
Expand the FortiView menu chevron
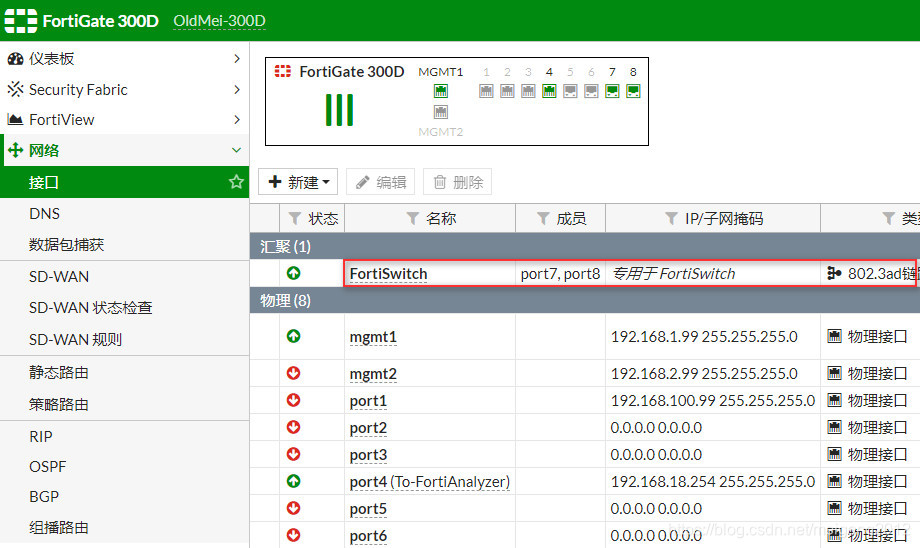pyautogui.click(x=236, y=120)
